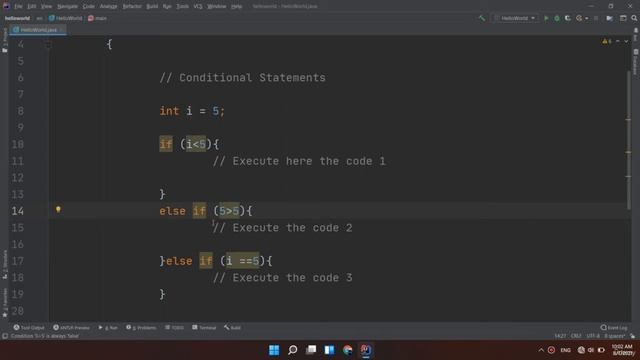Go to next highlighted error down arrow
Screen dimensions: 640x360
(626, 41)
